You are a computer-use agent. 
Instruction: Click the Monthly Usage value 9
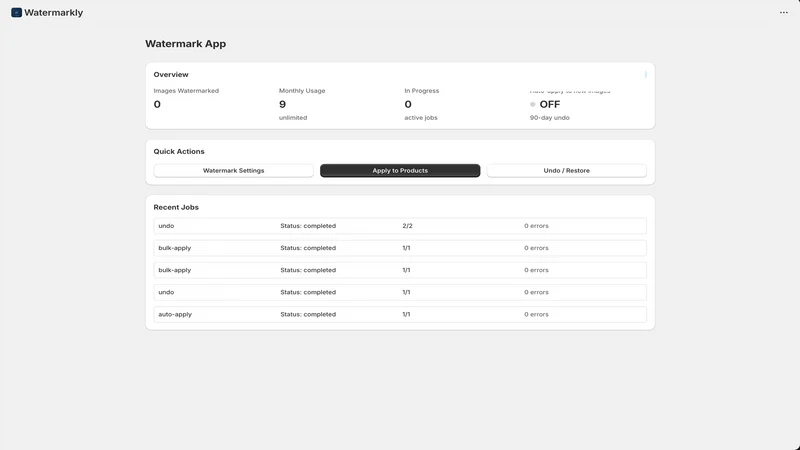(x=282, y=104)
